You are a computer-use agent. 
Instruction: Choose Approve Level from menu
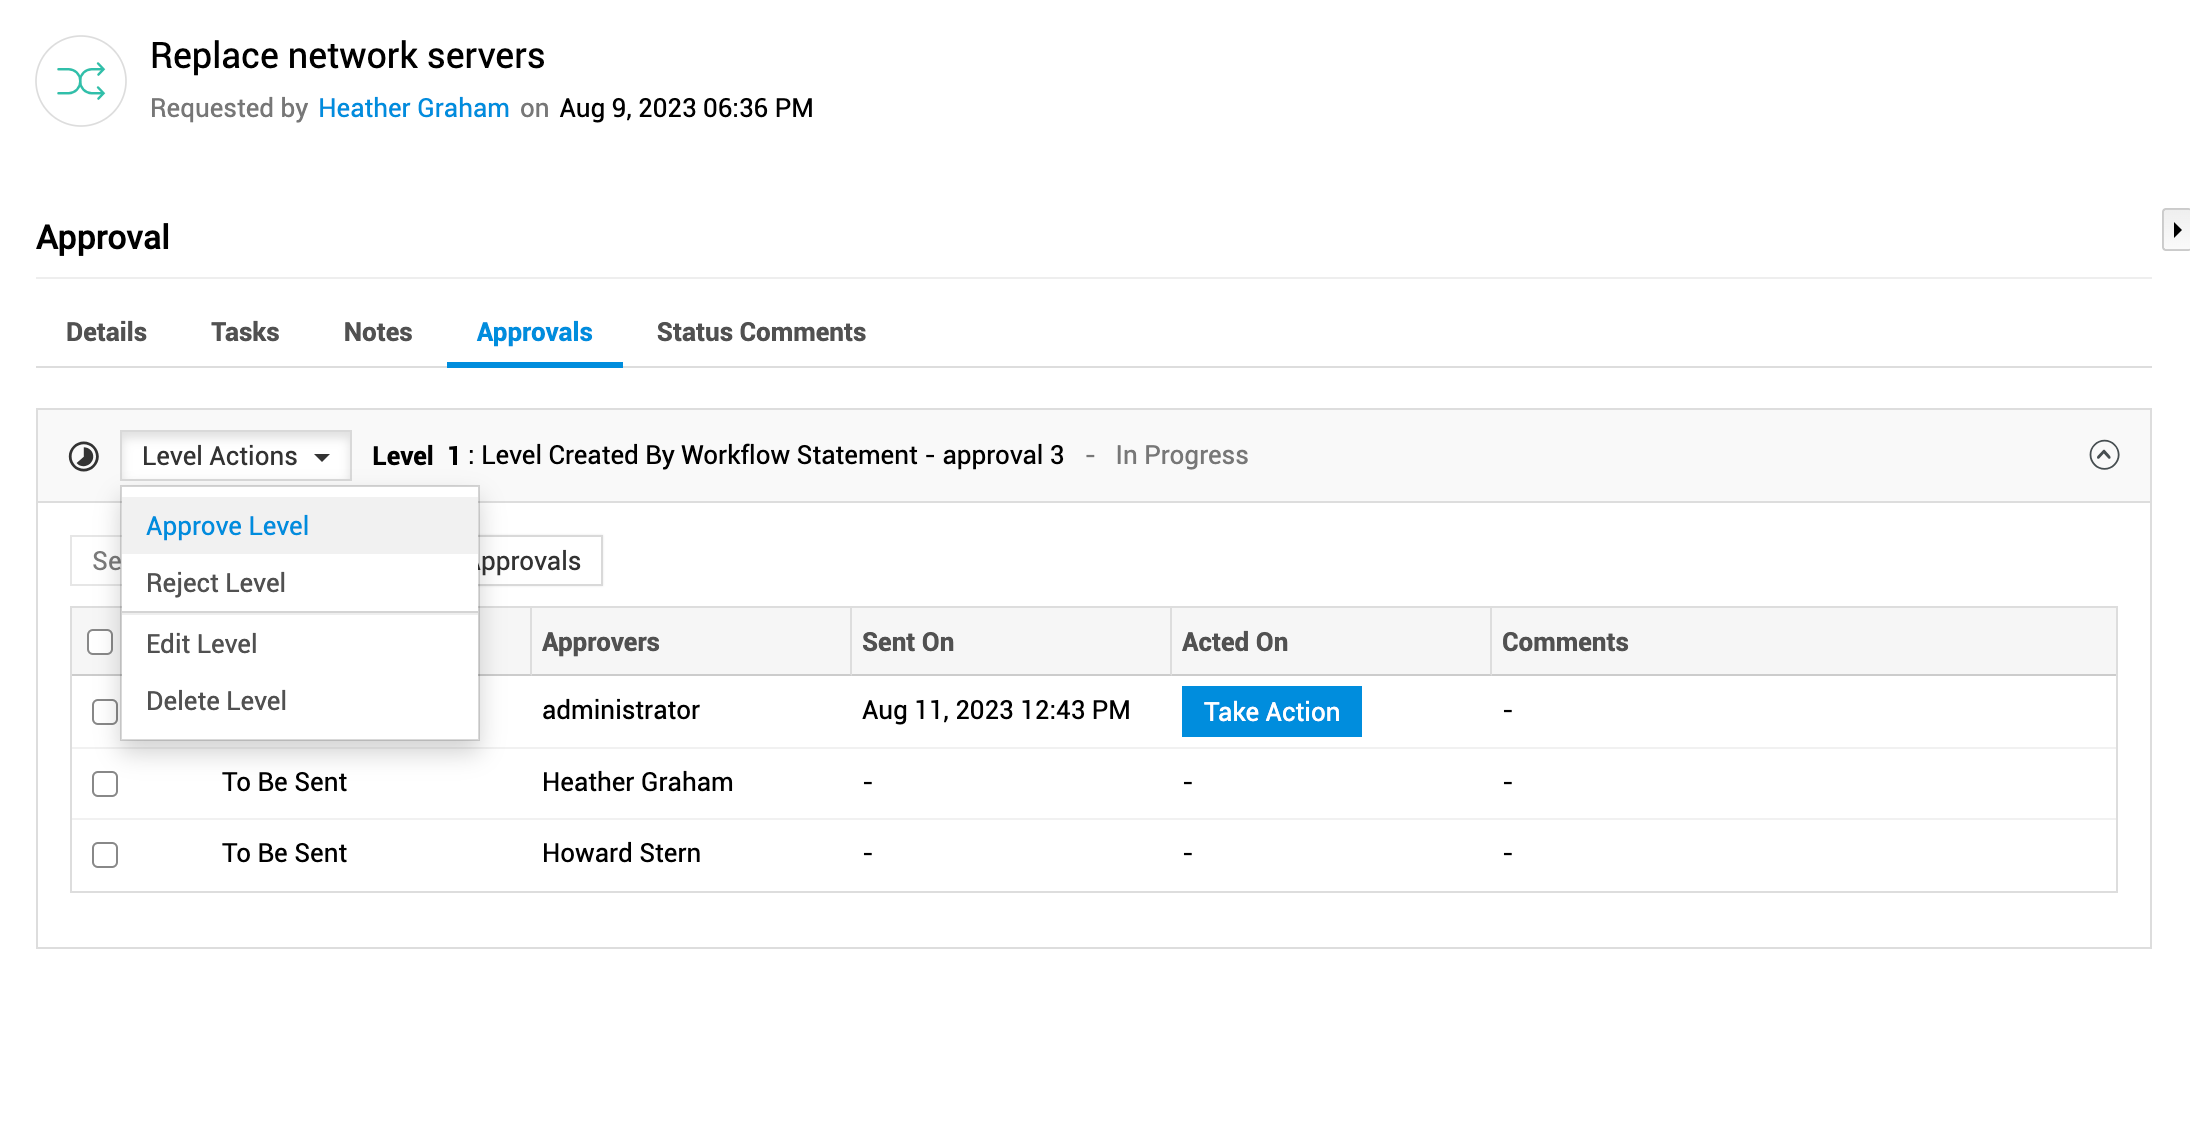coord(228,526)
